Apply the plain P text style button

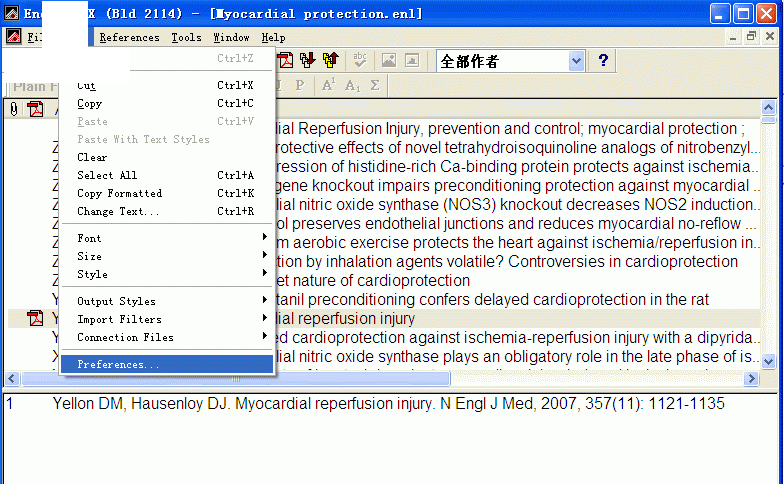[x=300, y=86]
